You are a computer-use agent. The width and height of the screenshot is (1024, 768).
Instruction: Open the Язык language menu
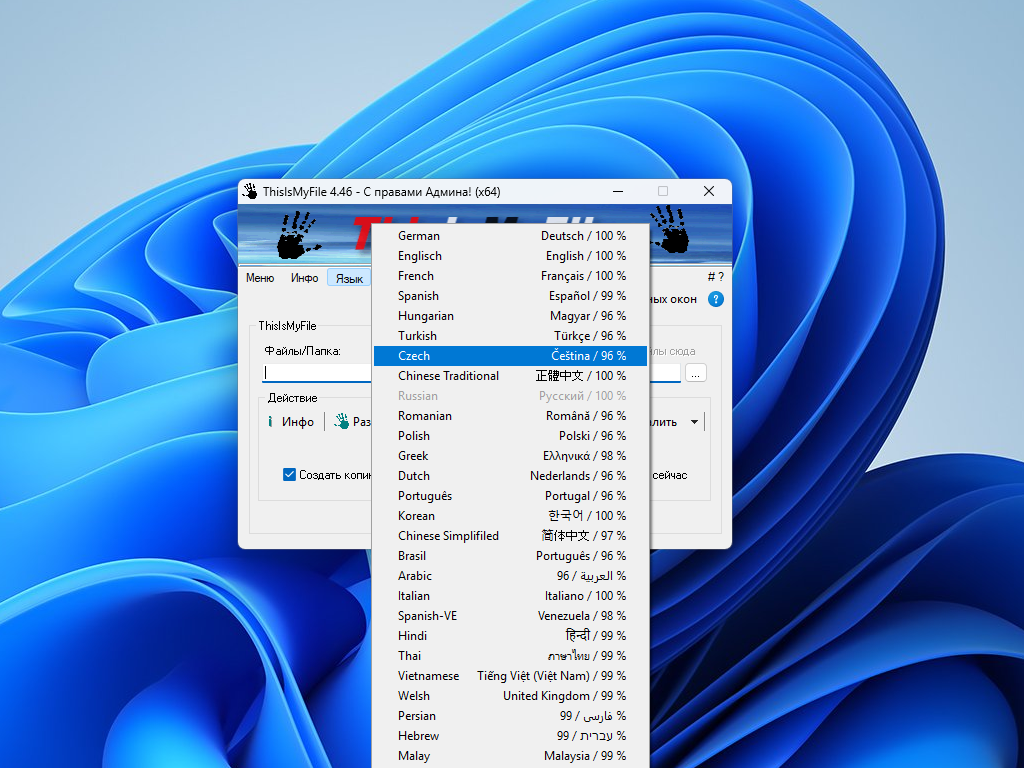coord(349,278)
